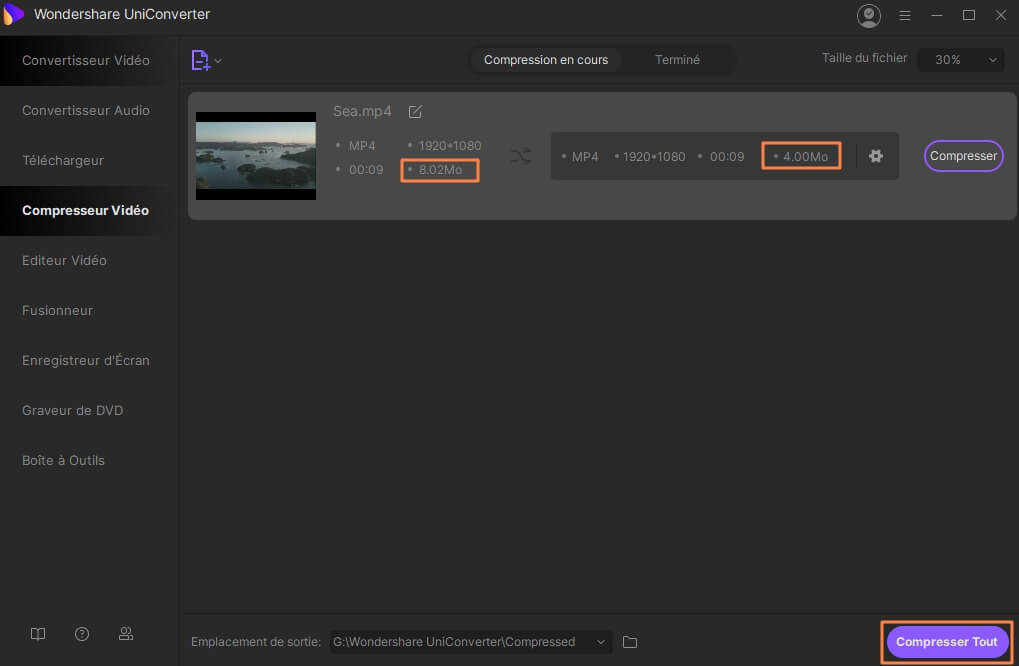Click the shuffle compare icon between file details

(520, 156)
